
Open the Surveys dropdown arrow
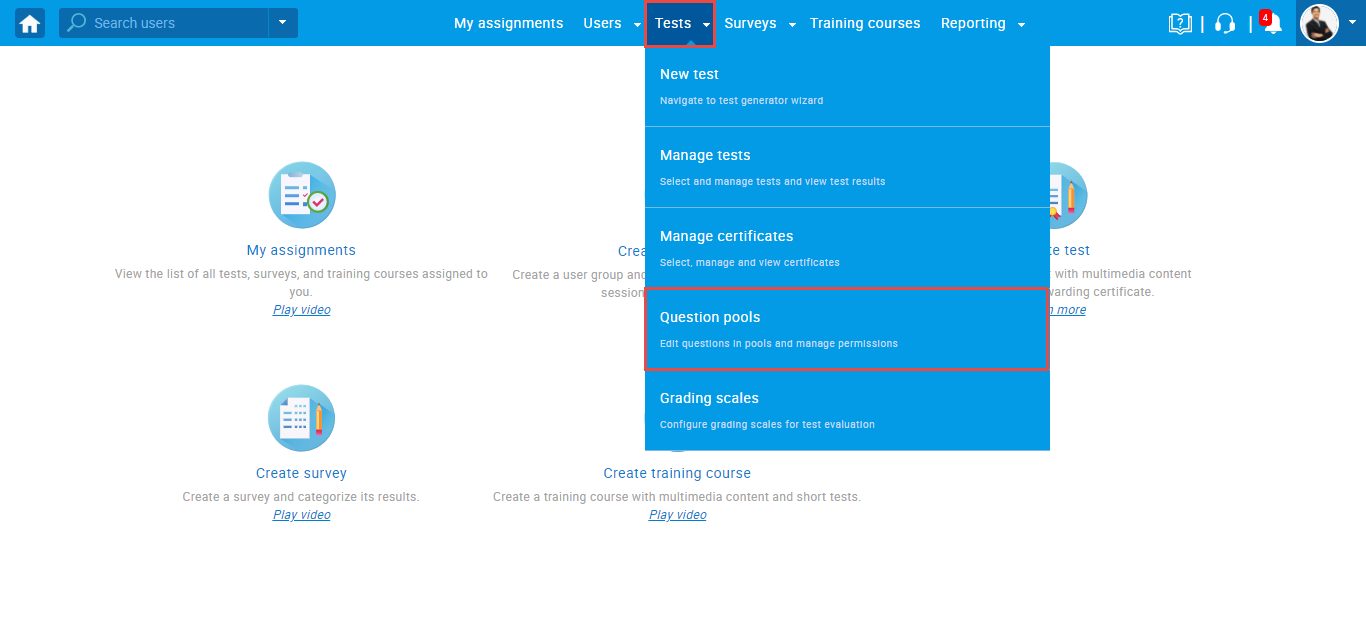[791, 24]
